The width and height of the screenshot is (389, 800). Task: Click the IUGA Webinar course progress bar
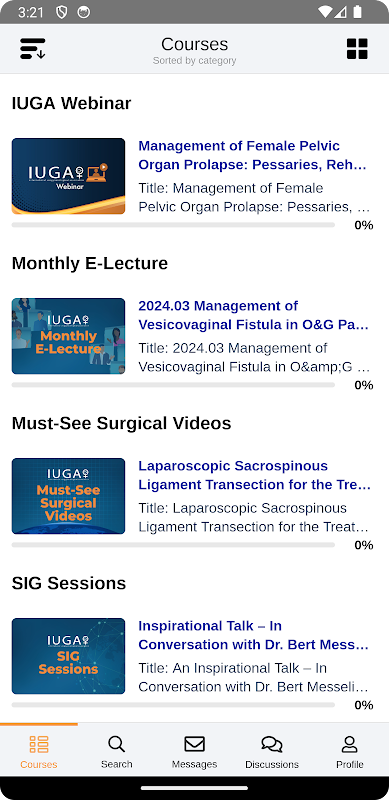(173, 225)
